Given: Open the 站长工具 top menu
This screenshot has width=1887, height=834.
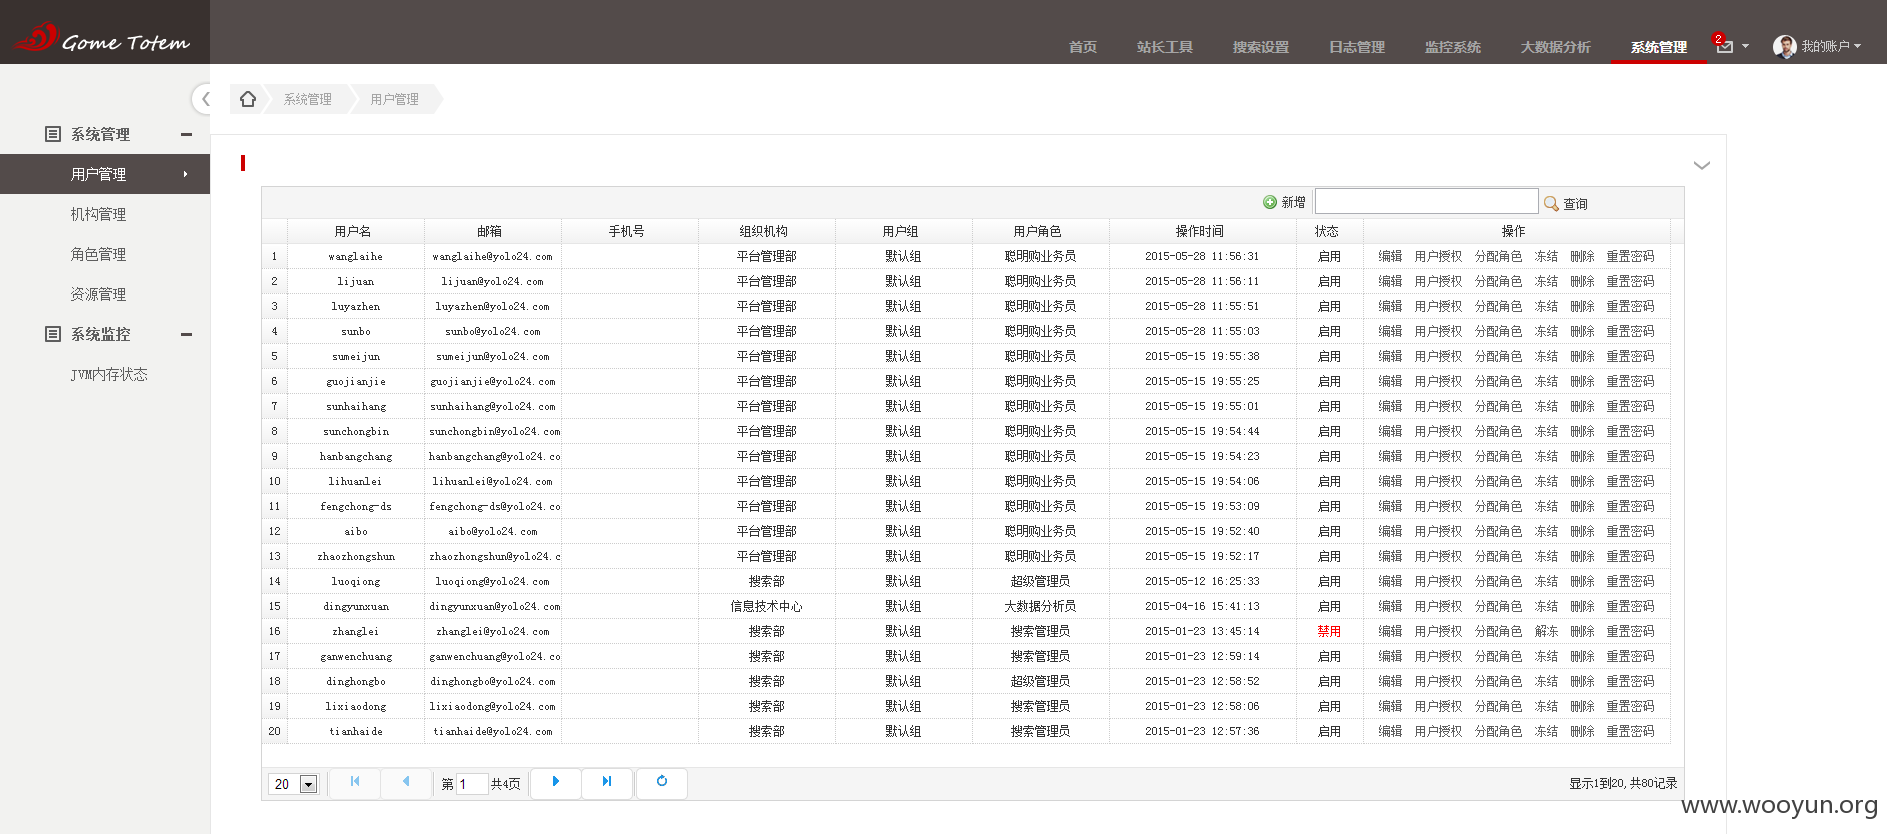Looking at the screenshot, I should coord(1165,47).
